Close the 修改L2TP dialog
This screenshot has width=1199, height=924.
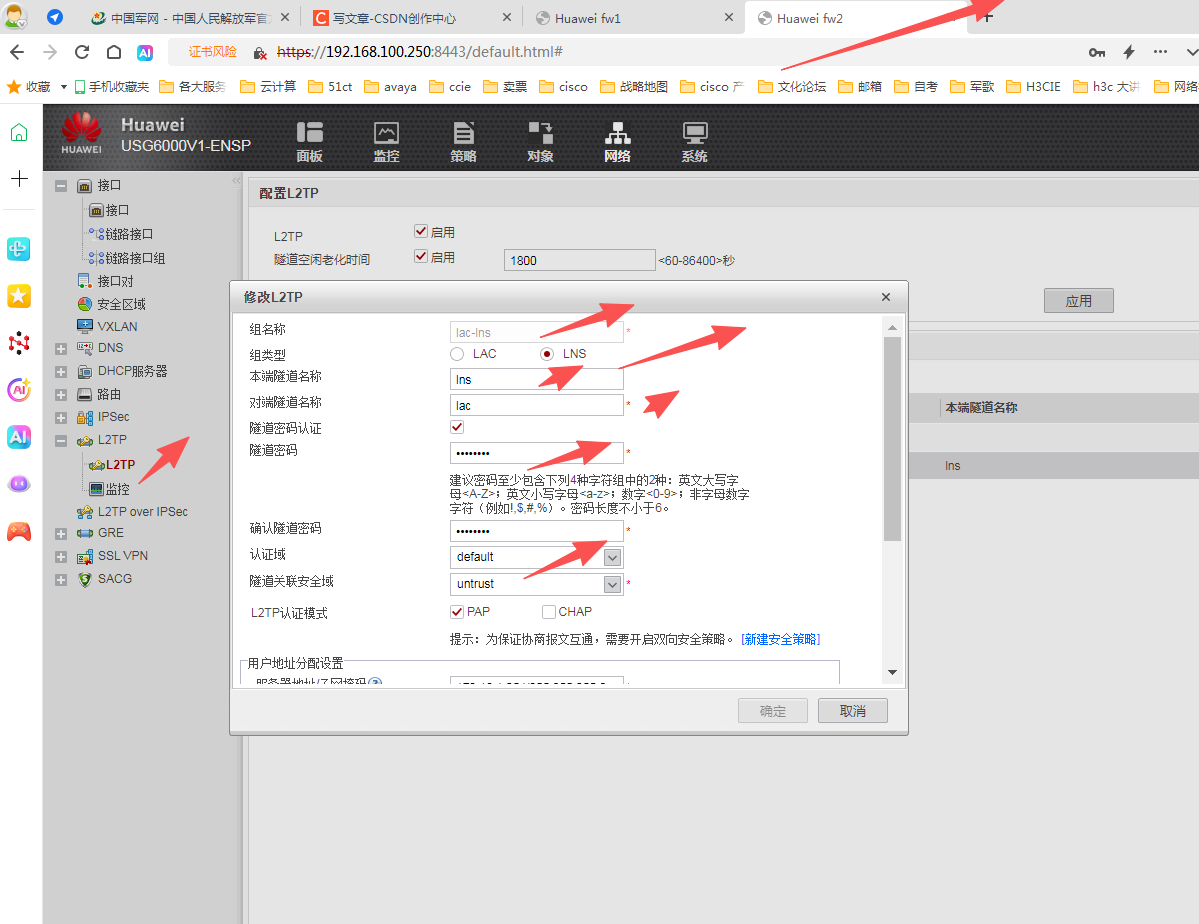click(x=885, y=297)
